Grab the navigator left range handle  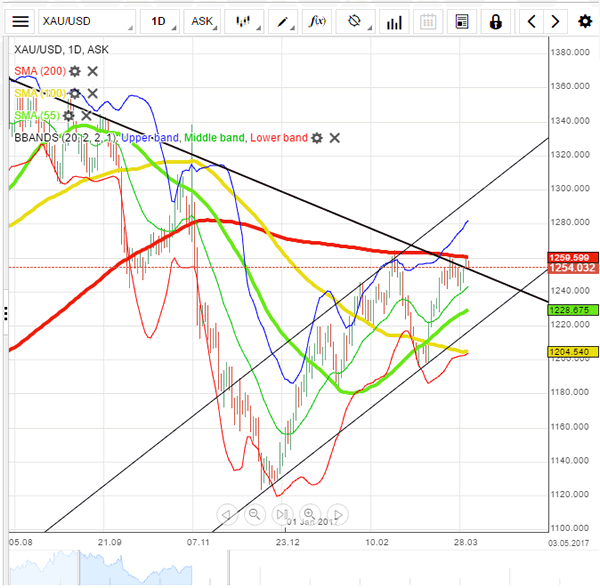coord(79,568)
